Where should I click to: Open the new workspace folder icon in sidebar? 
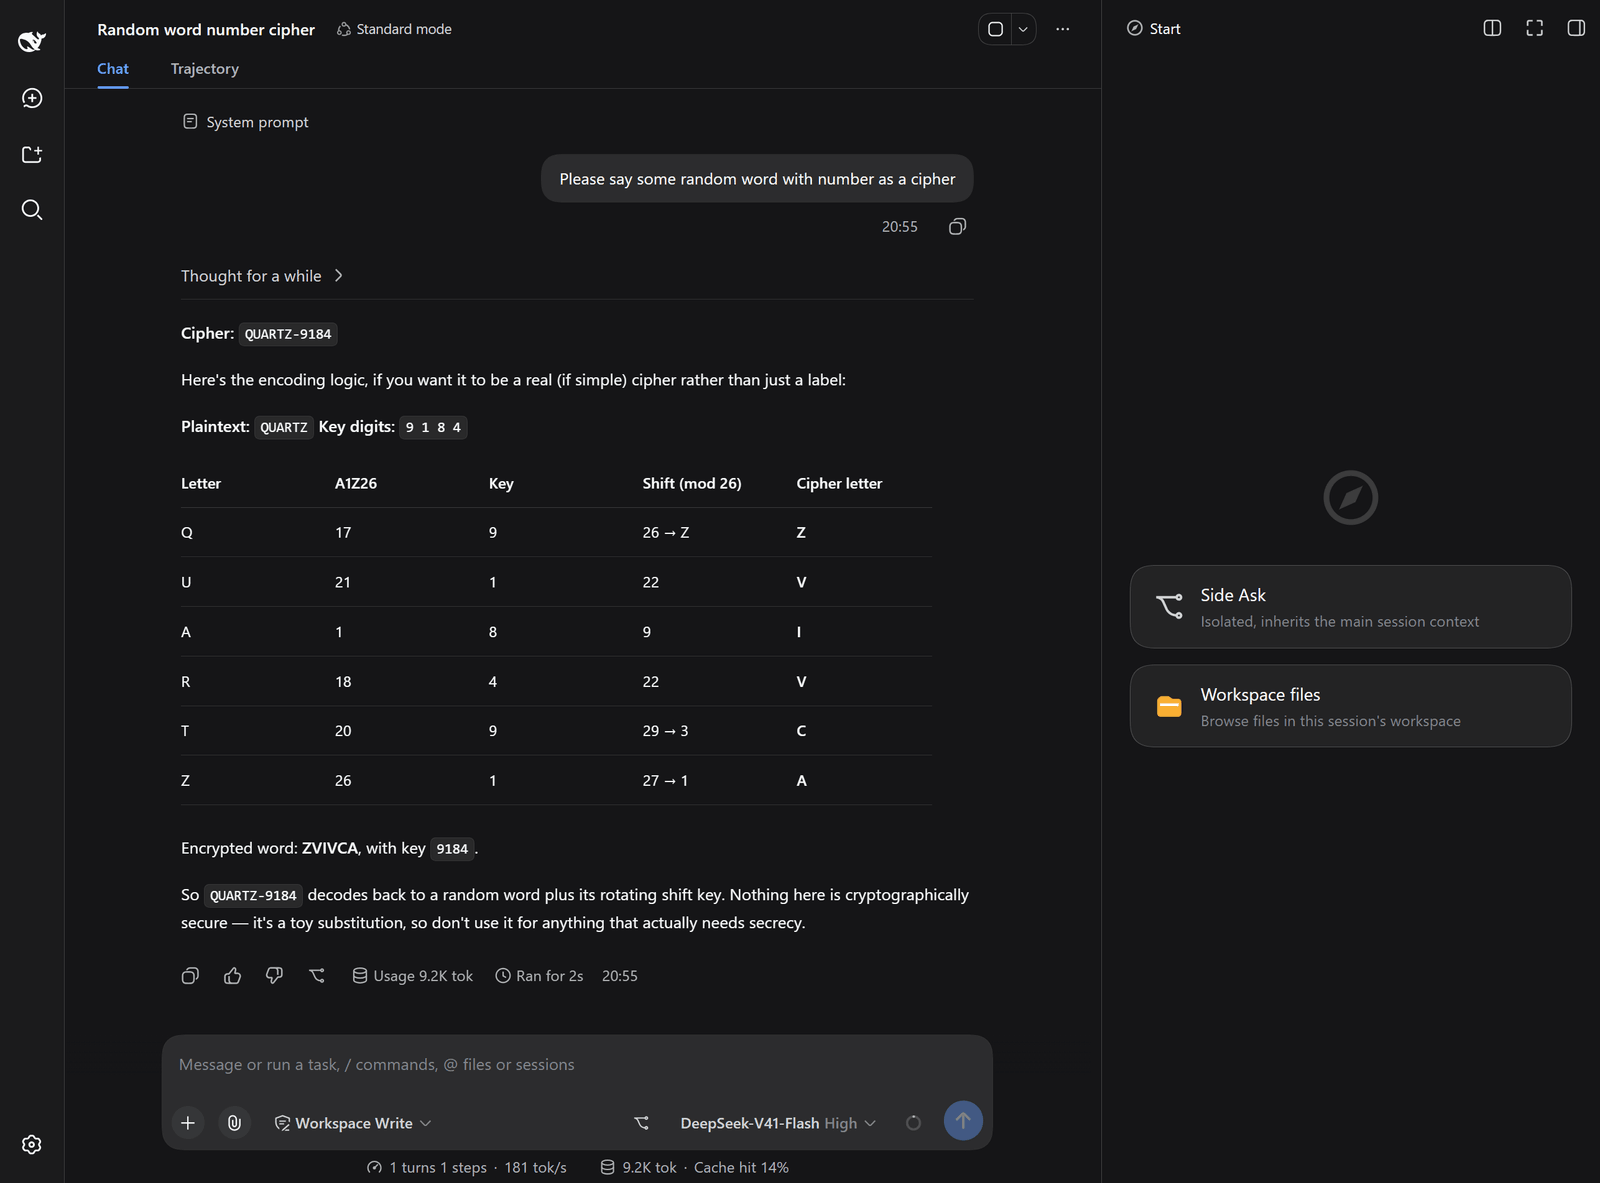32,154
